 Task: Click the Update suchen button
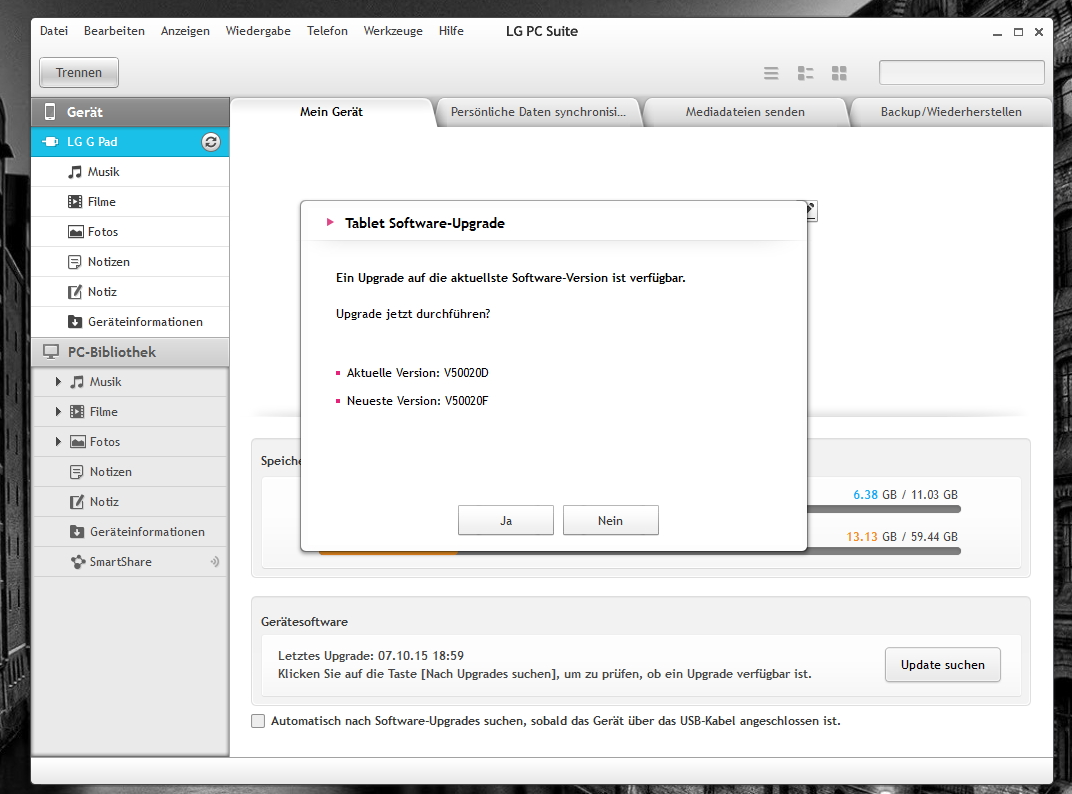point(943,665)
